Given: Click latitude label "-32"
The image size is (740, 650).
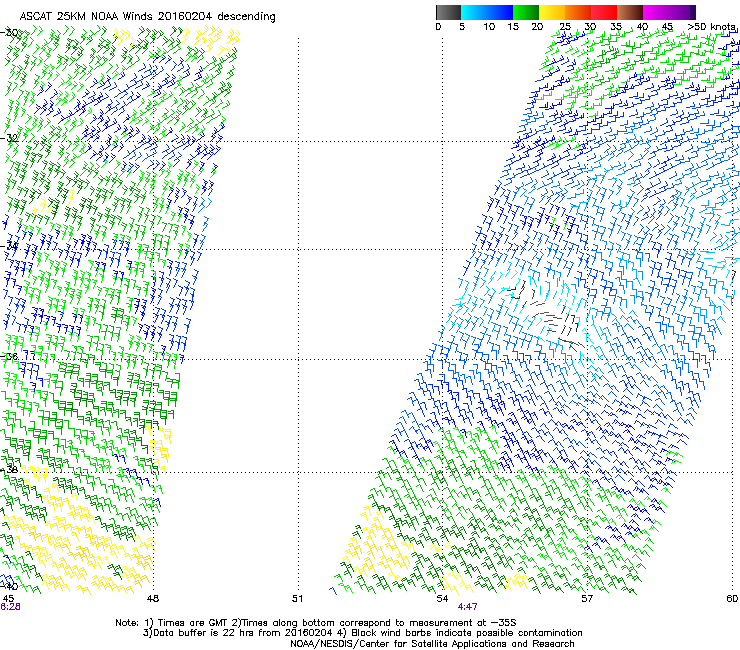Looking at the screenshot, I should (x=9, y=138).
